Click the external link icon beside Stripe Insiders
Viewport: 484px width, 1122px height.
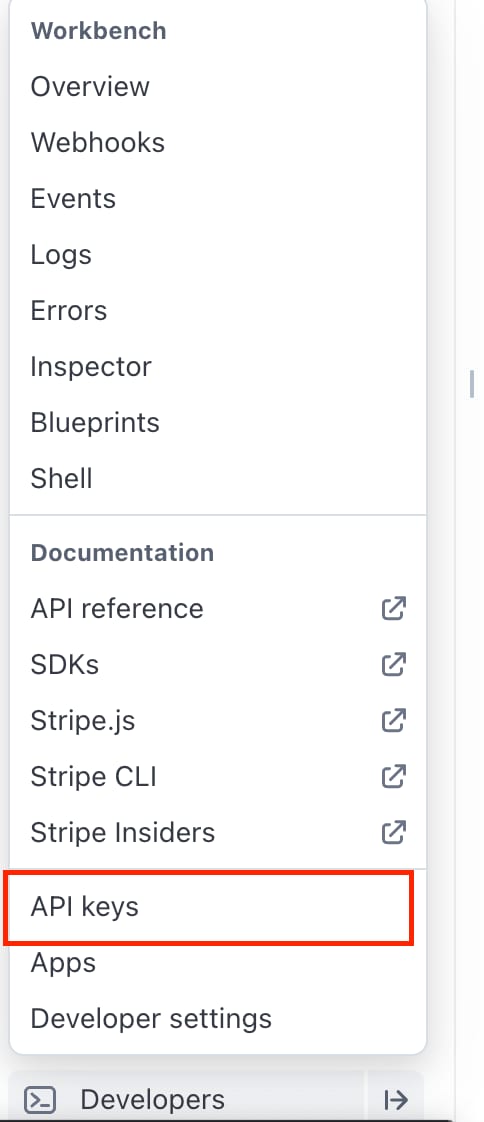[394, 832]
